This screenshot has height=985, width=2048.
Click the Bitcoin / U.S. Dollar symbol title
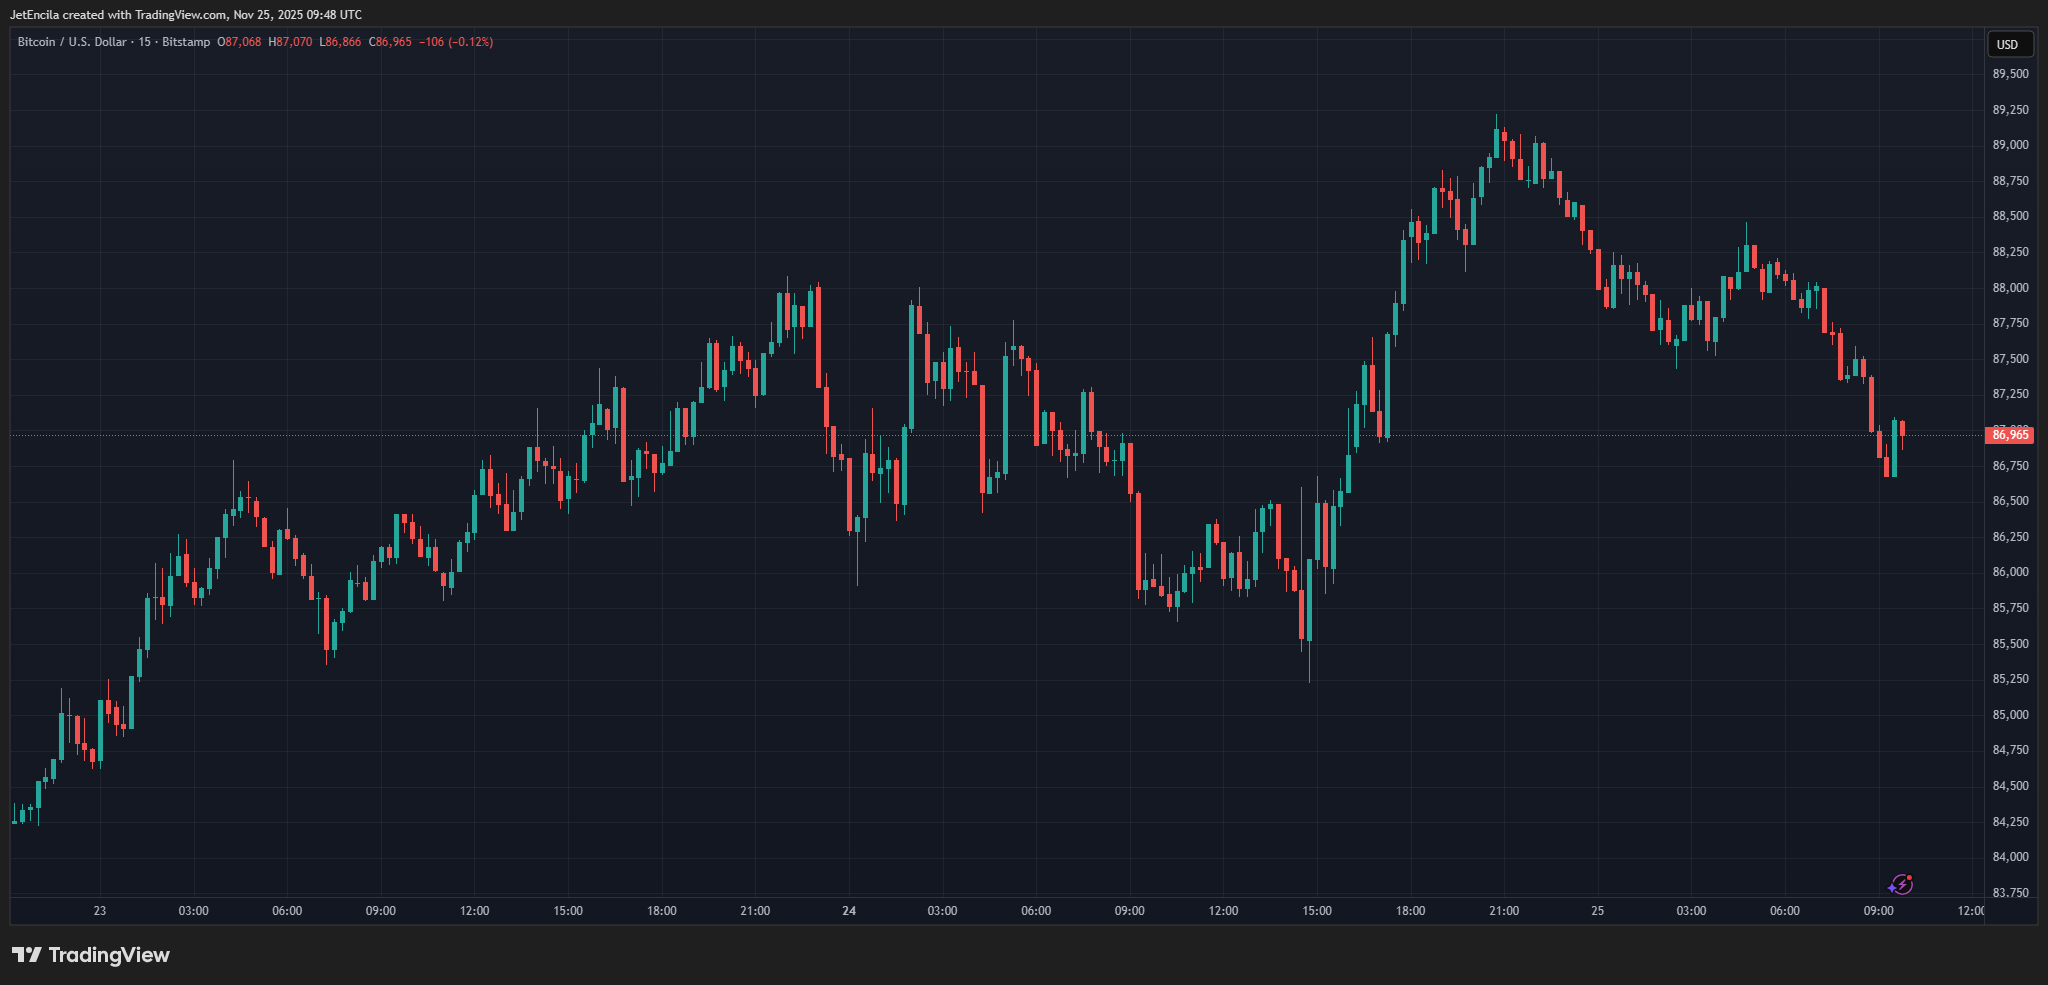pyautogui.click(x=72, y=42)
